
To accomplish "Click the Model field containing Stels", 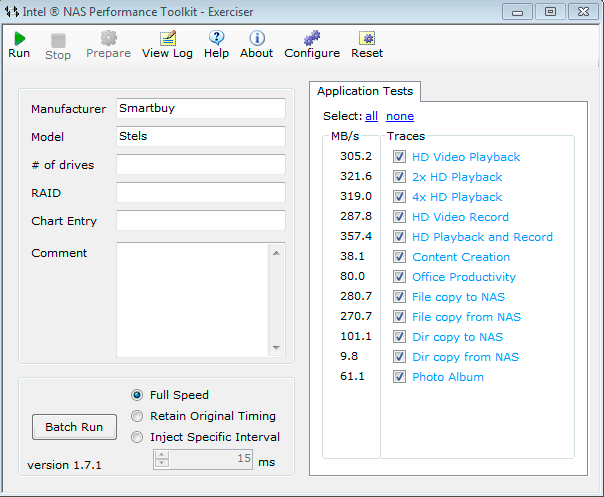I will pos(201,136).
